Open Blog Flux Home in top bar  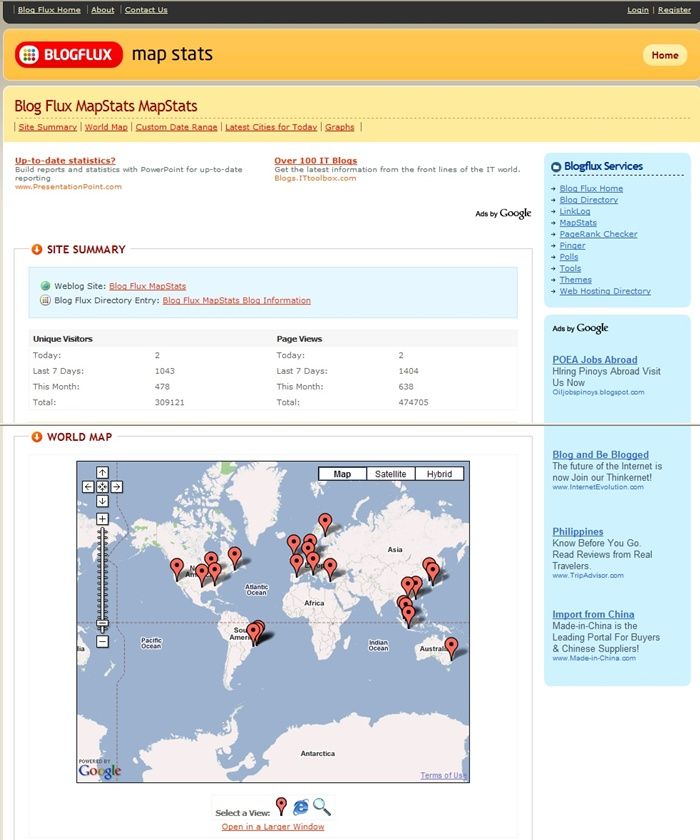click(49, 10)
